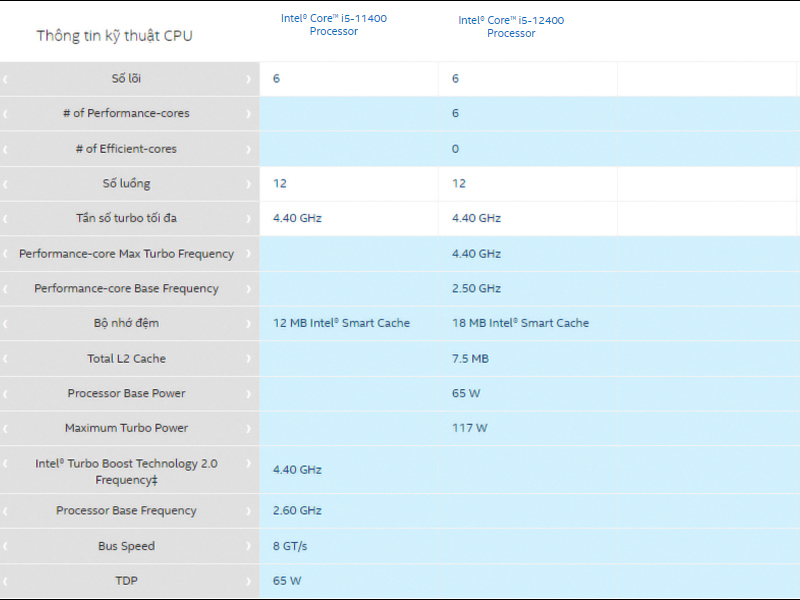Open the Intel Core i5-11400 Processor link
The height and width of the screenshot is (600, 800).
[334, 25]
